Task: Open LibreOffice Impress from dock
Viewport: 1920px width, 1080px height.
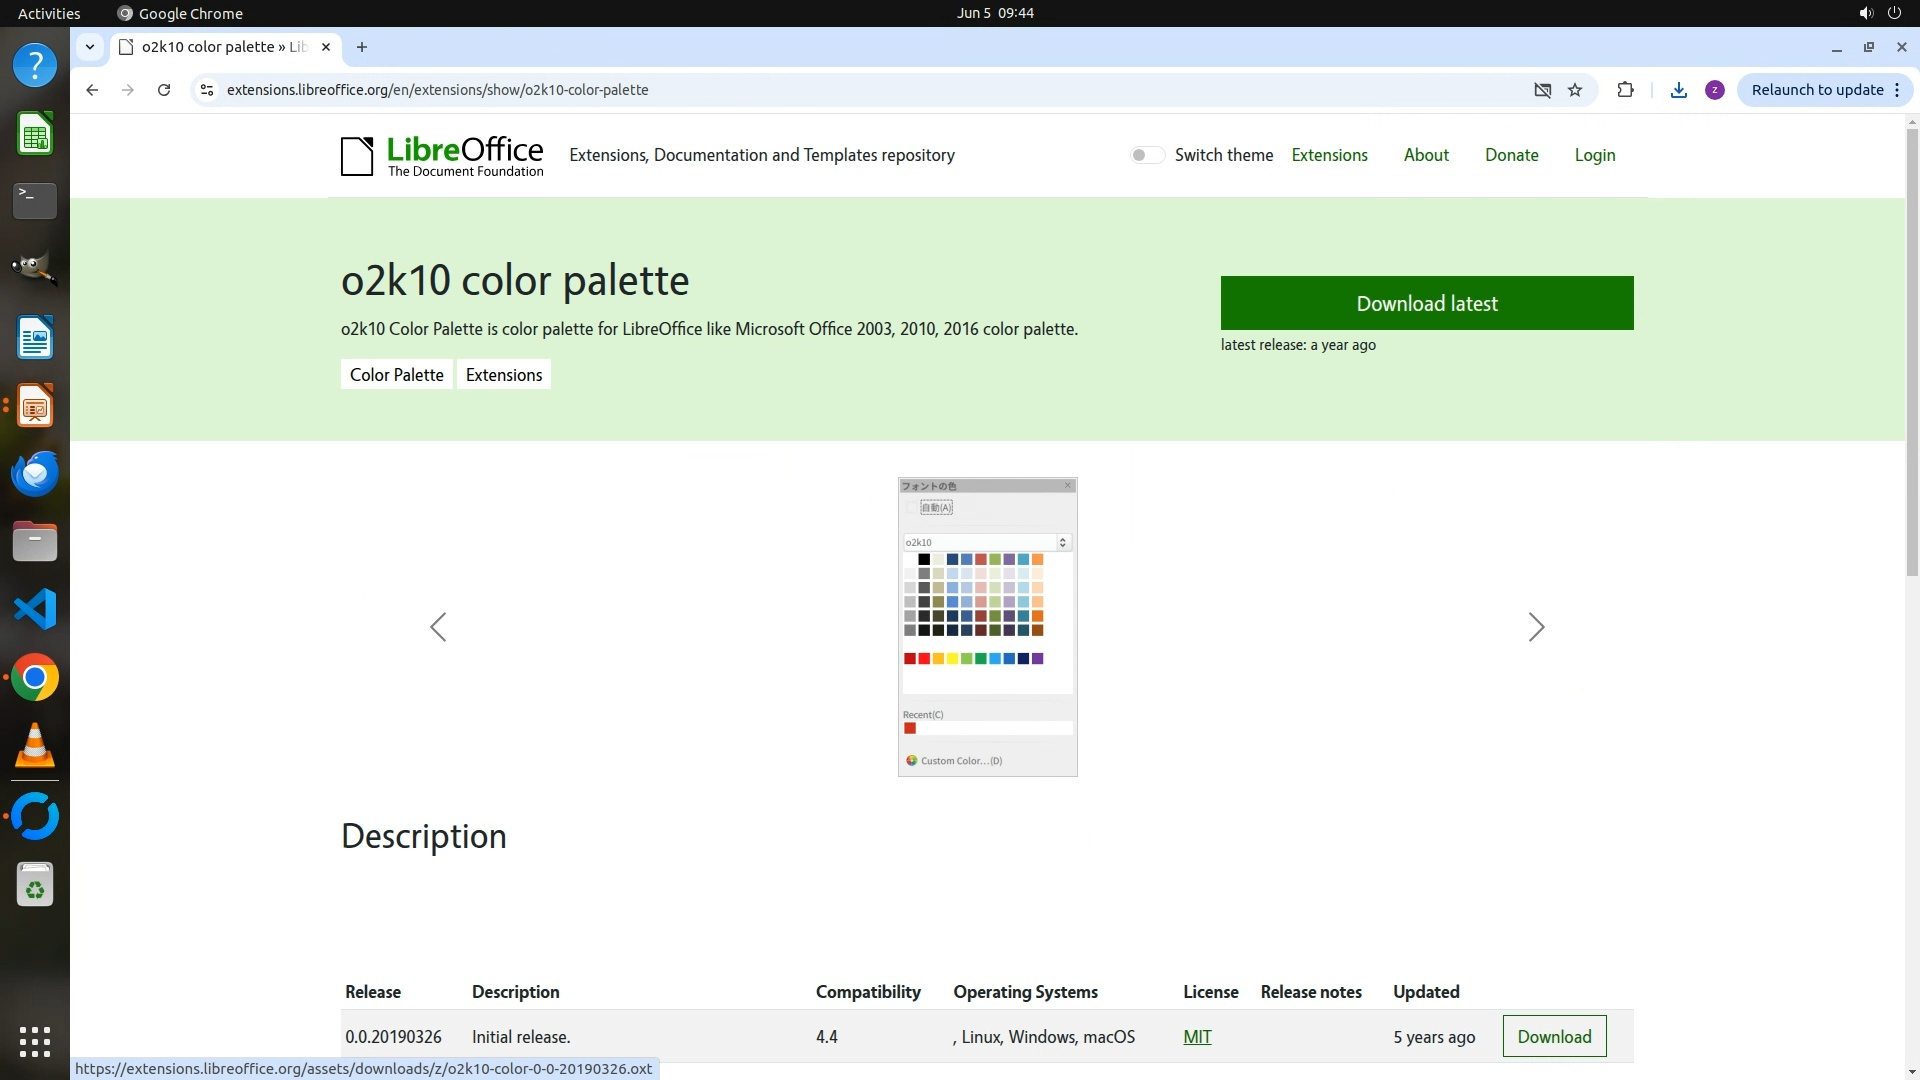Action: [35, 406]
